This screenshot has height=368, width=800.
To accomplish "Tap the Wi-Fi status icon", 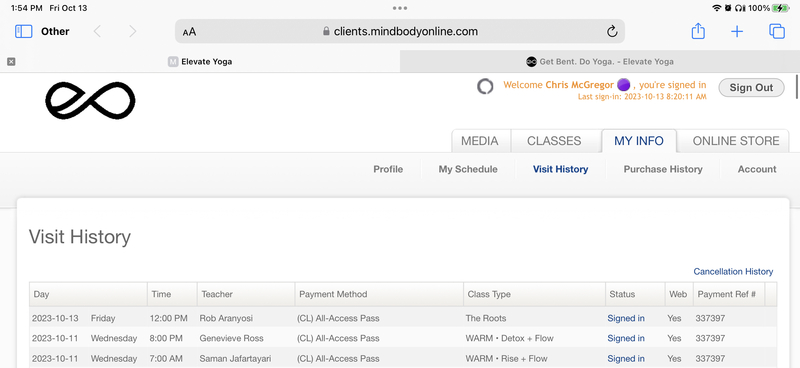I will tap(717, 8).
